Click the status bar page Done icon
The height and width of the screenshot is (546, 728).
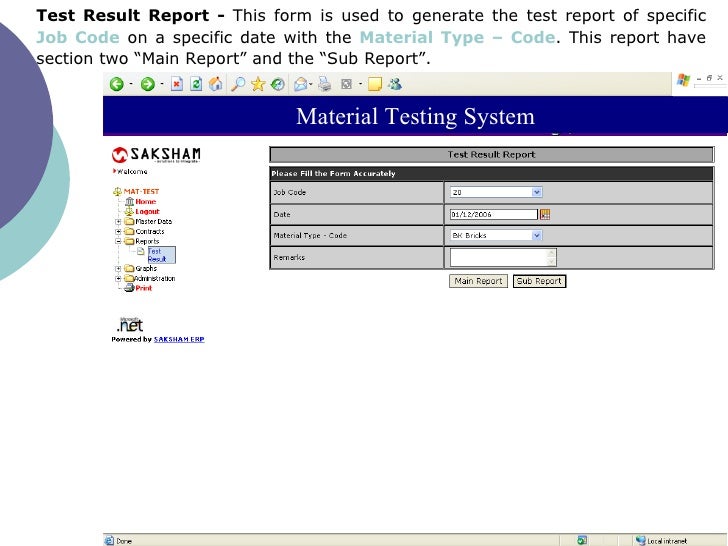coord(110,540)
